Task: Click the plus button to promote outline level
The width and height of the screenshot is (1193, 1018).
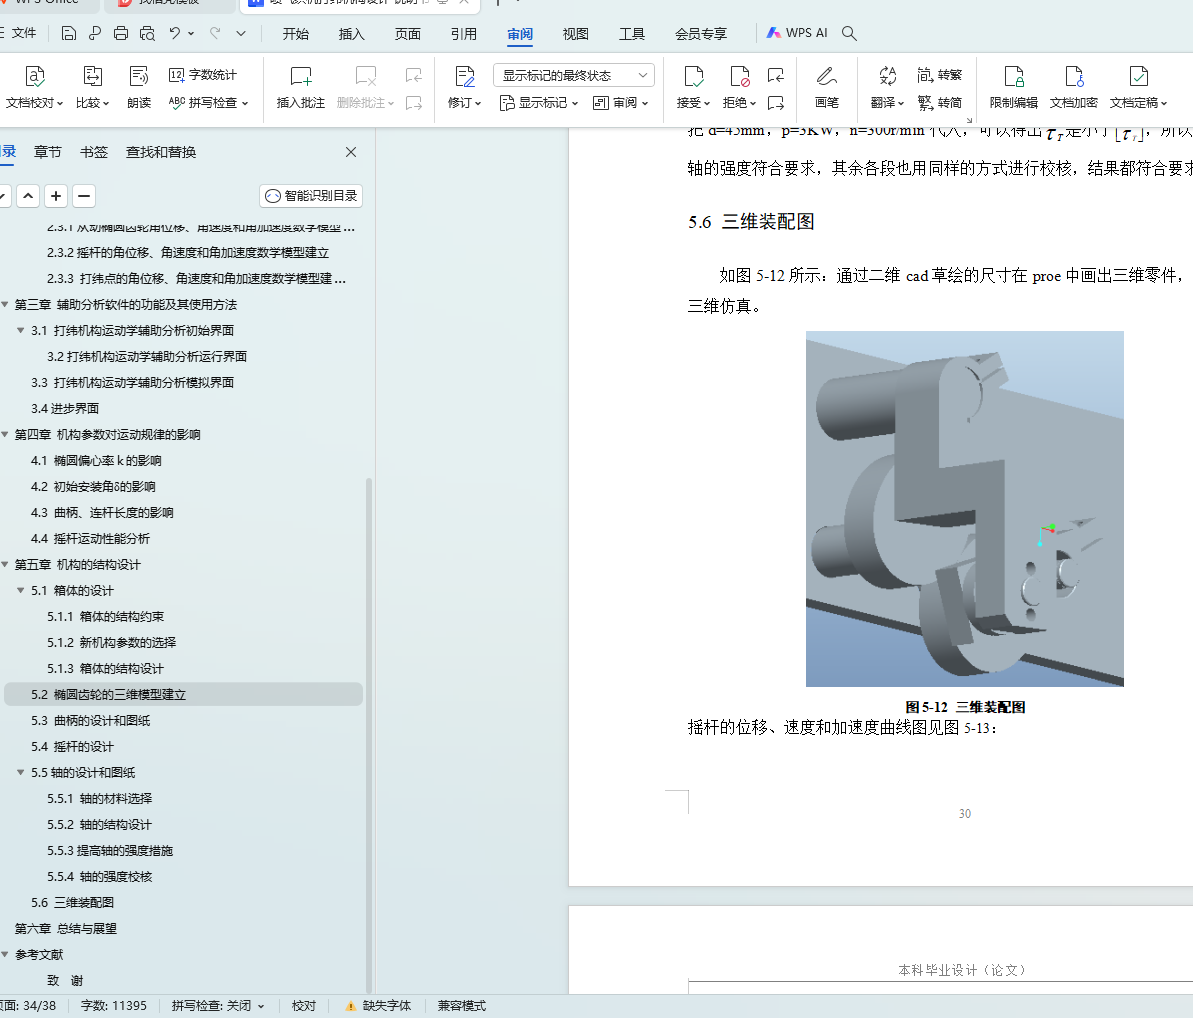Action: [56, 196]
